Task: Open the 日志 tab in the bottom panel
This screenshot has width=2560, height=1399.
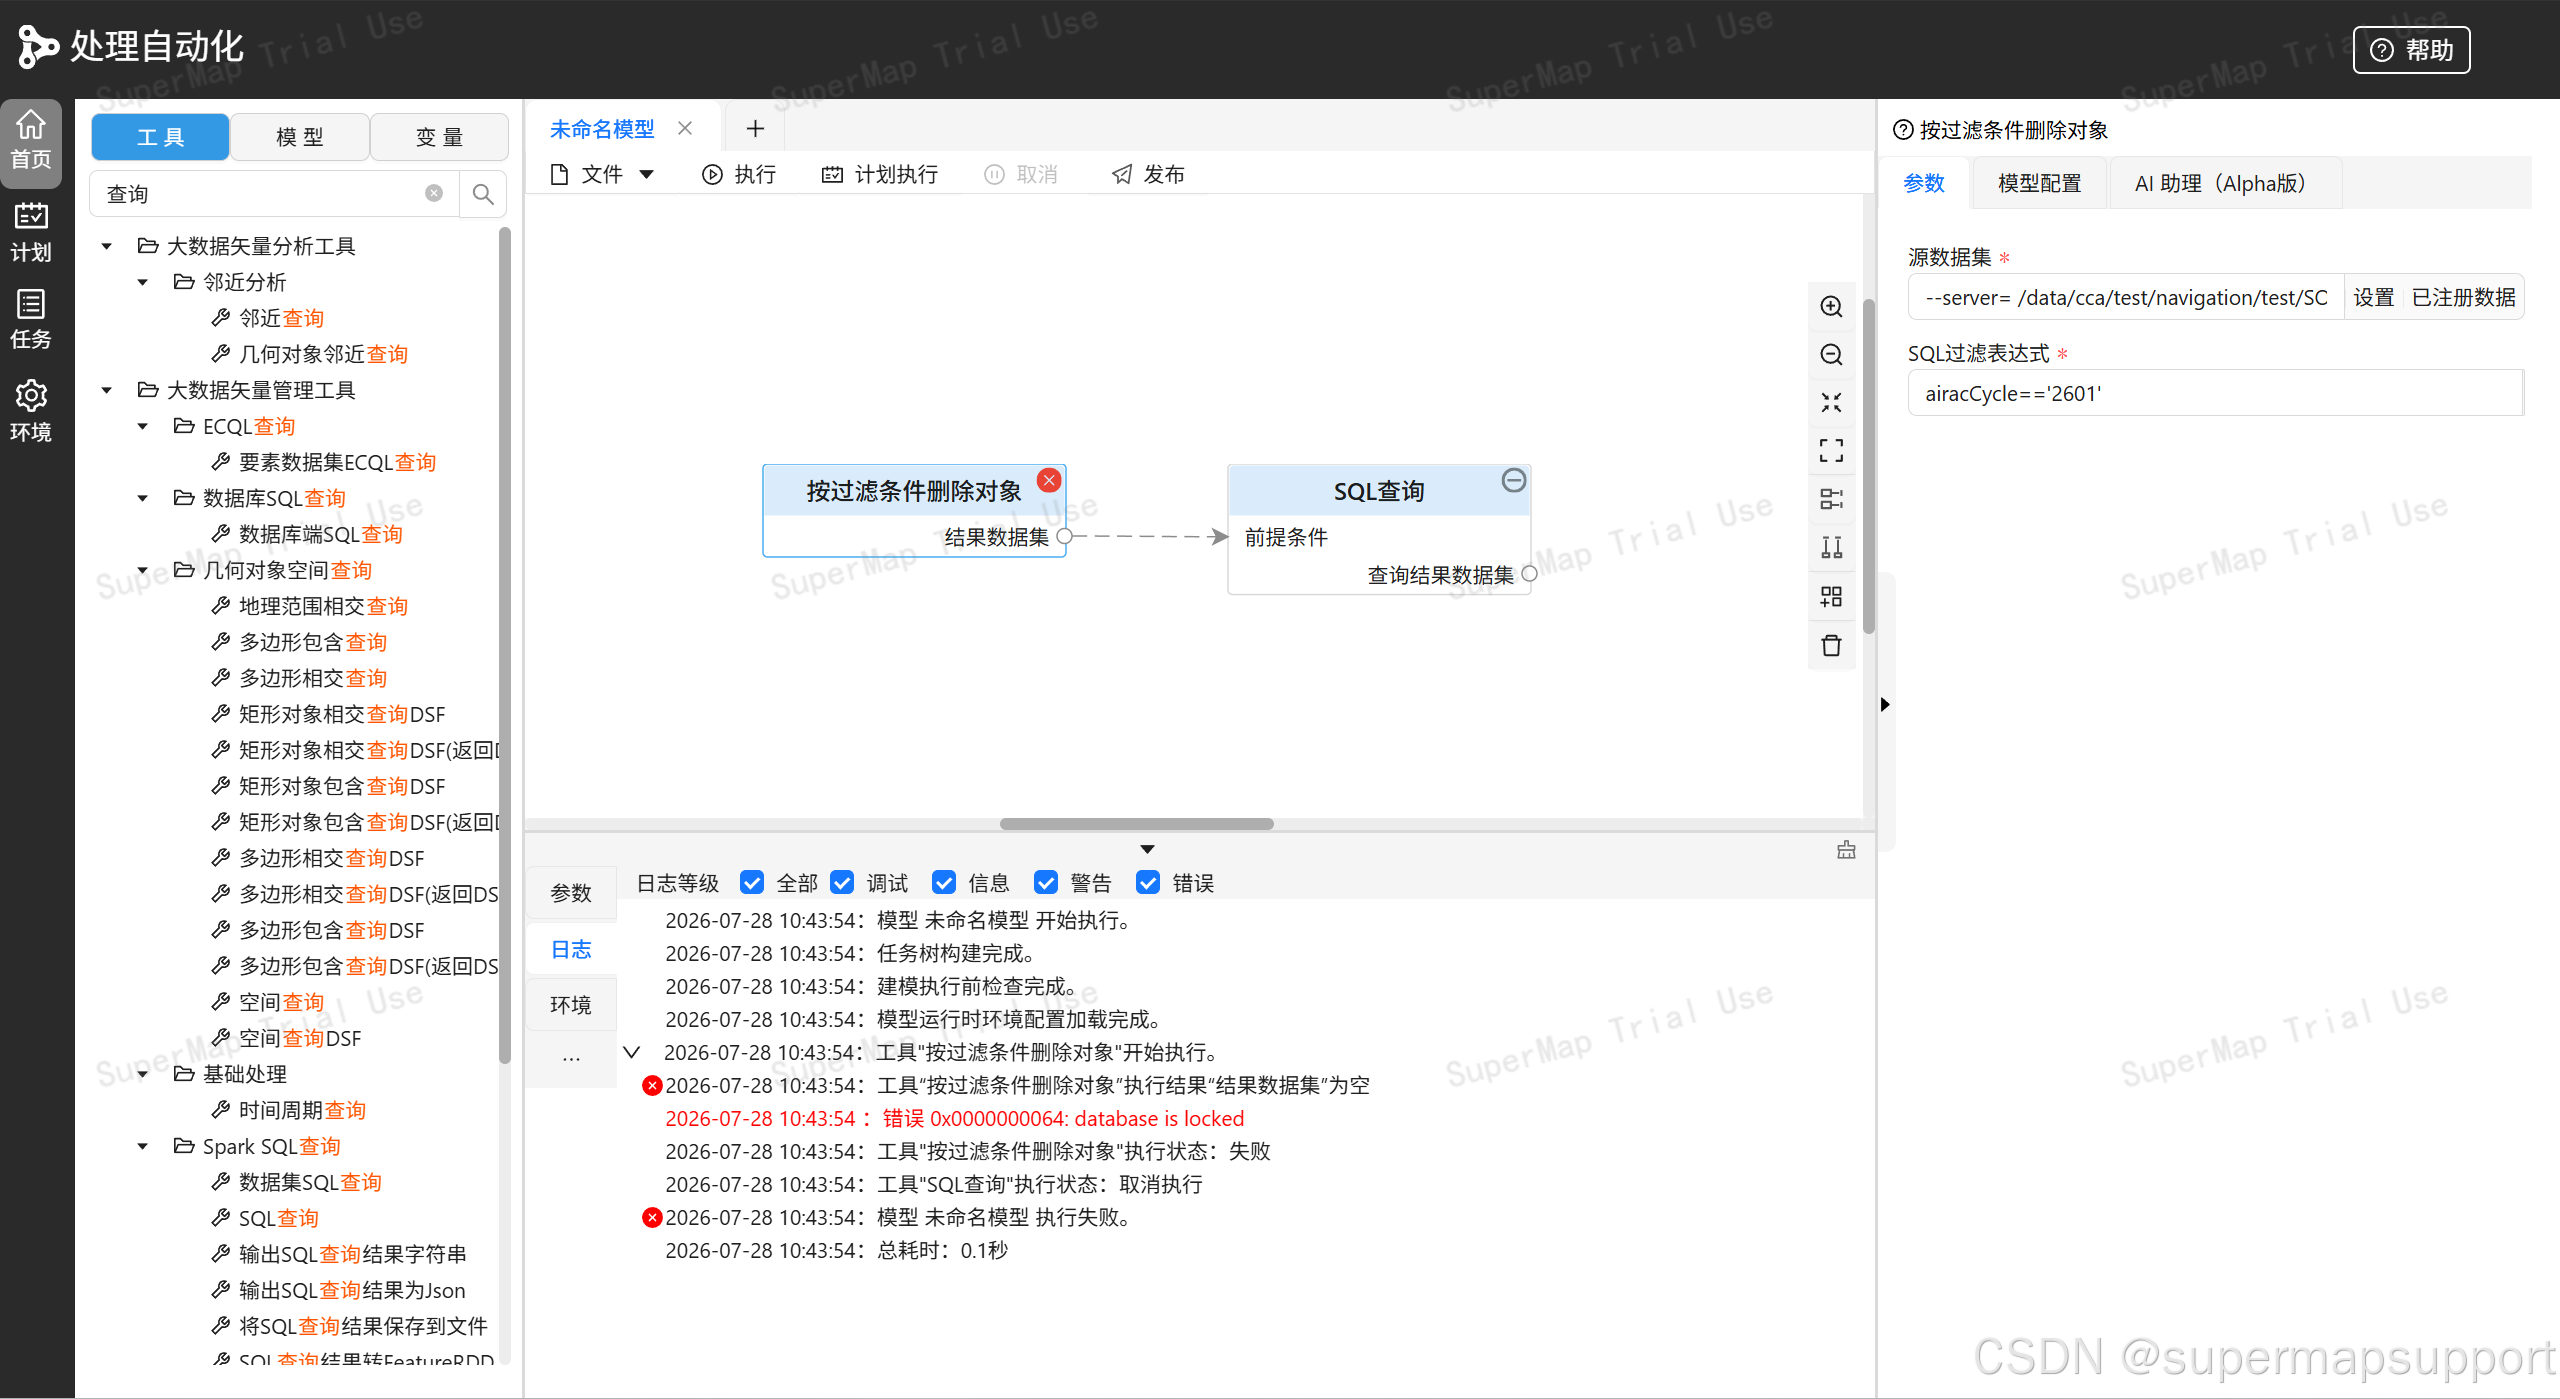Action: 571,949
